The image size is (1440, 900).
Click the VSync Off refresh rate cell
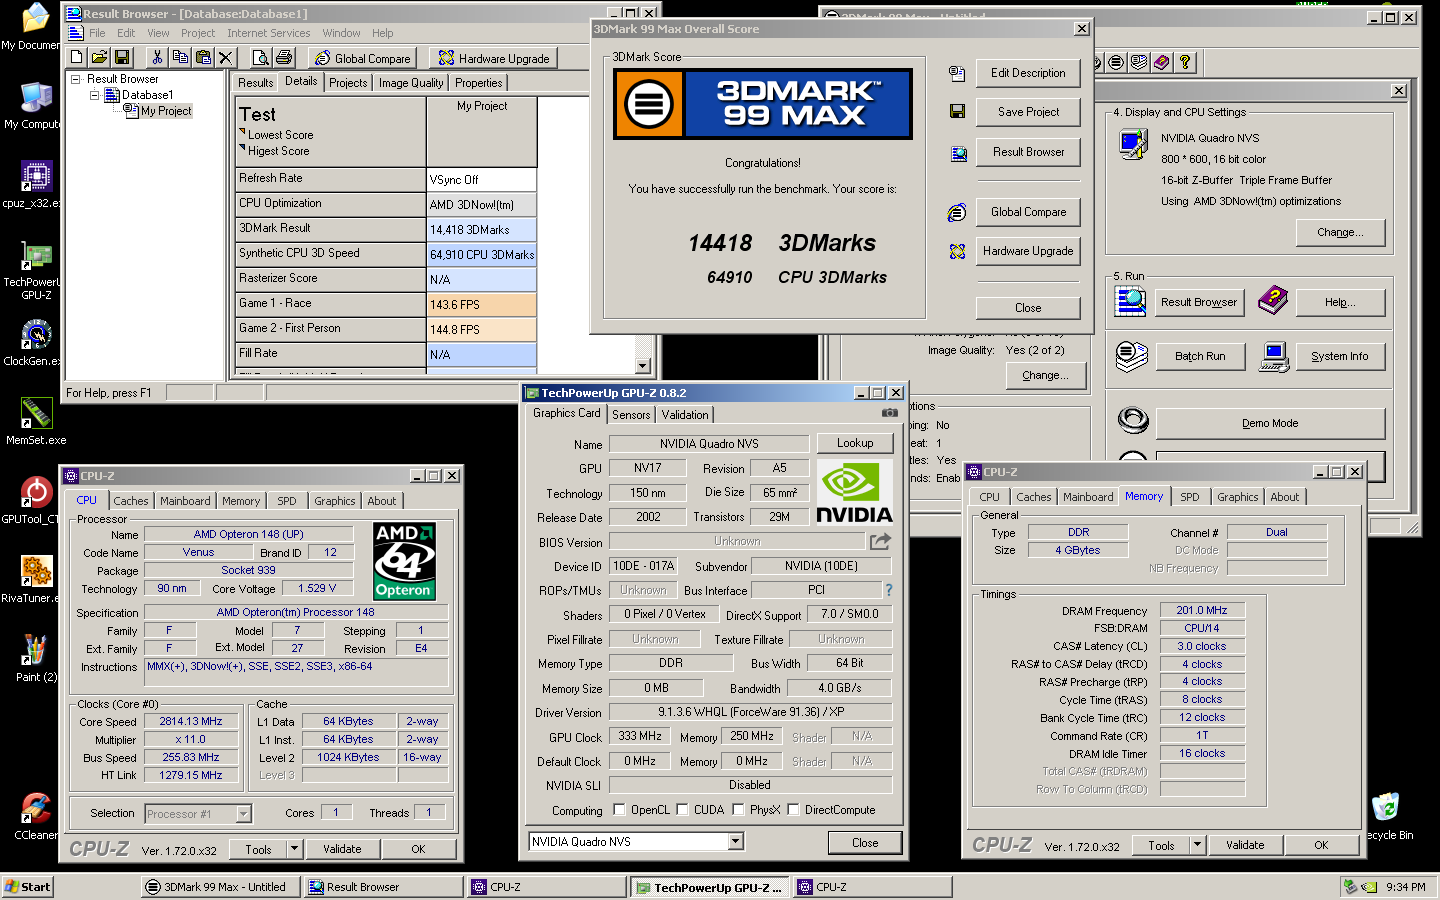pos(482,180)
